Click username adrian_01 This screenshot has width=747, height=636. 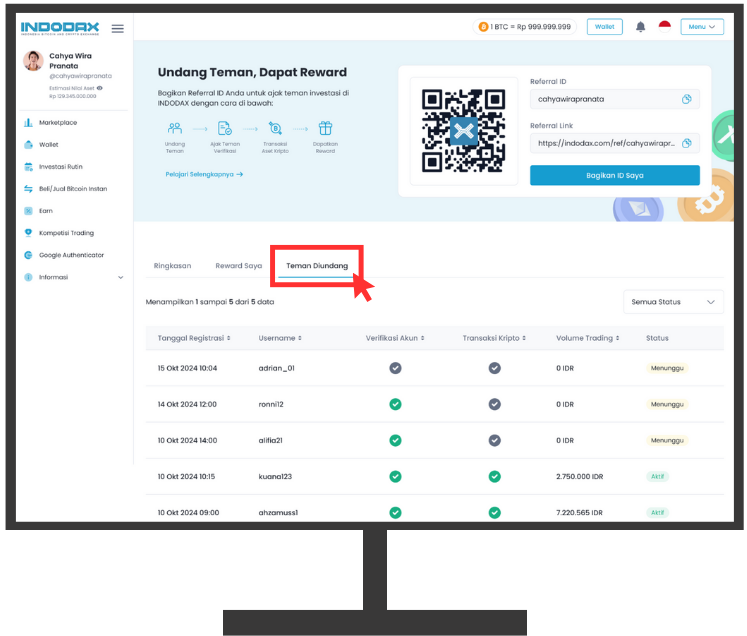coord(276,368)
